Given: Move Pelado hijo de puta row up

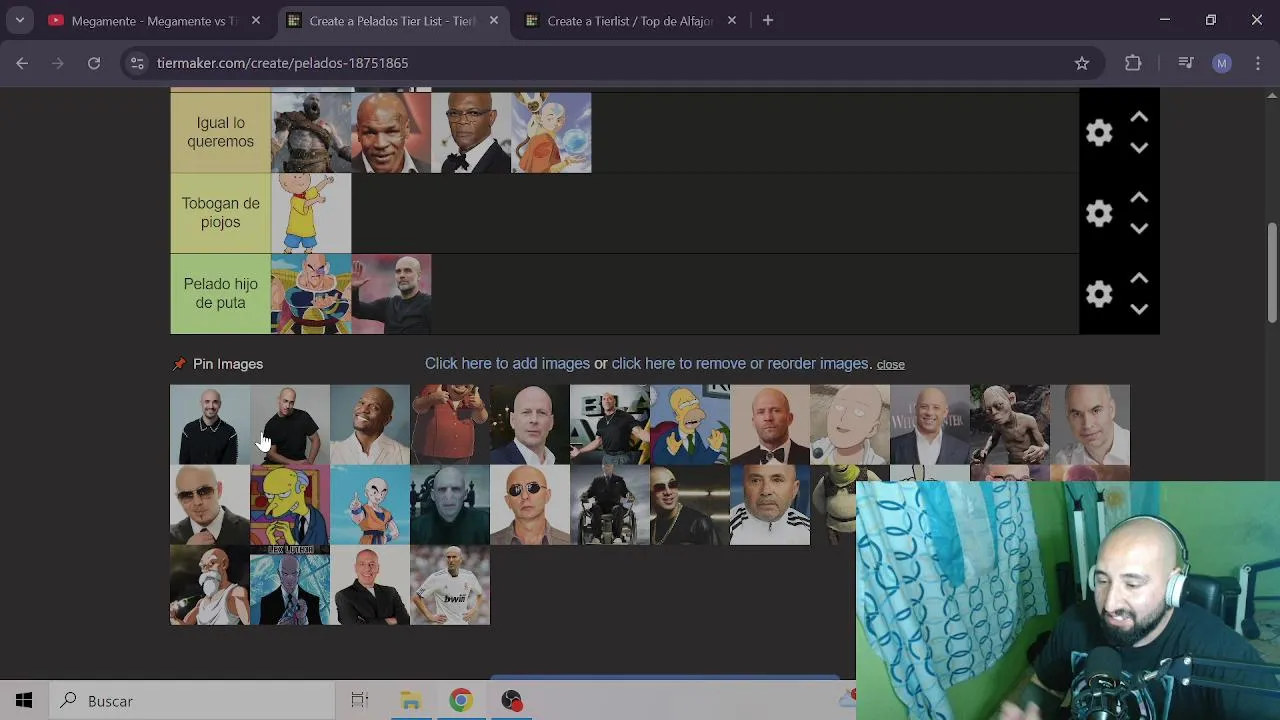Looking at the screenshot, I should pos(1139,278).
